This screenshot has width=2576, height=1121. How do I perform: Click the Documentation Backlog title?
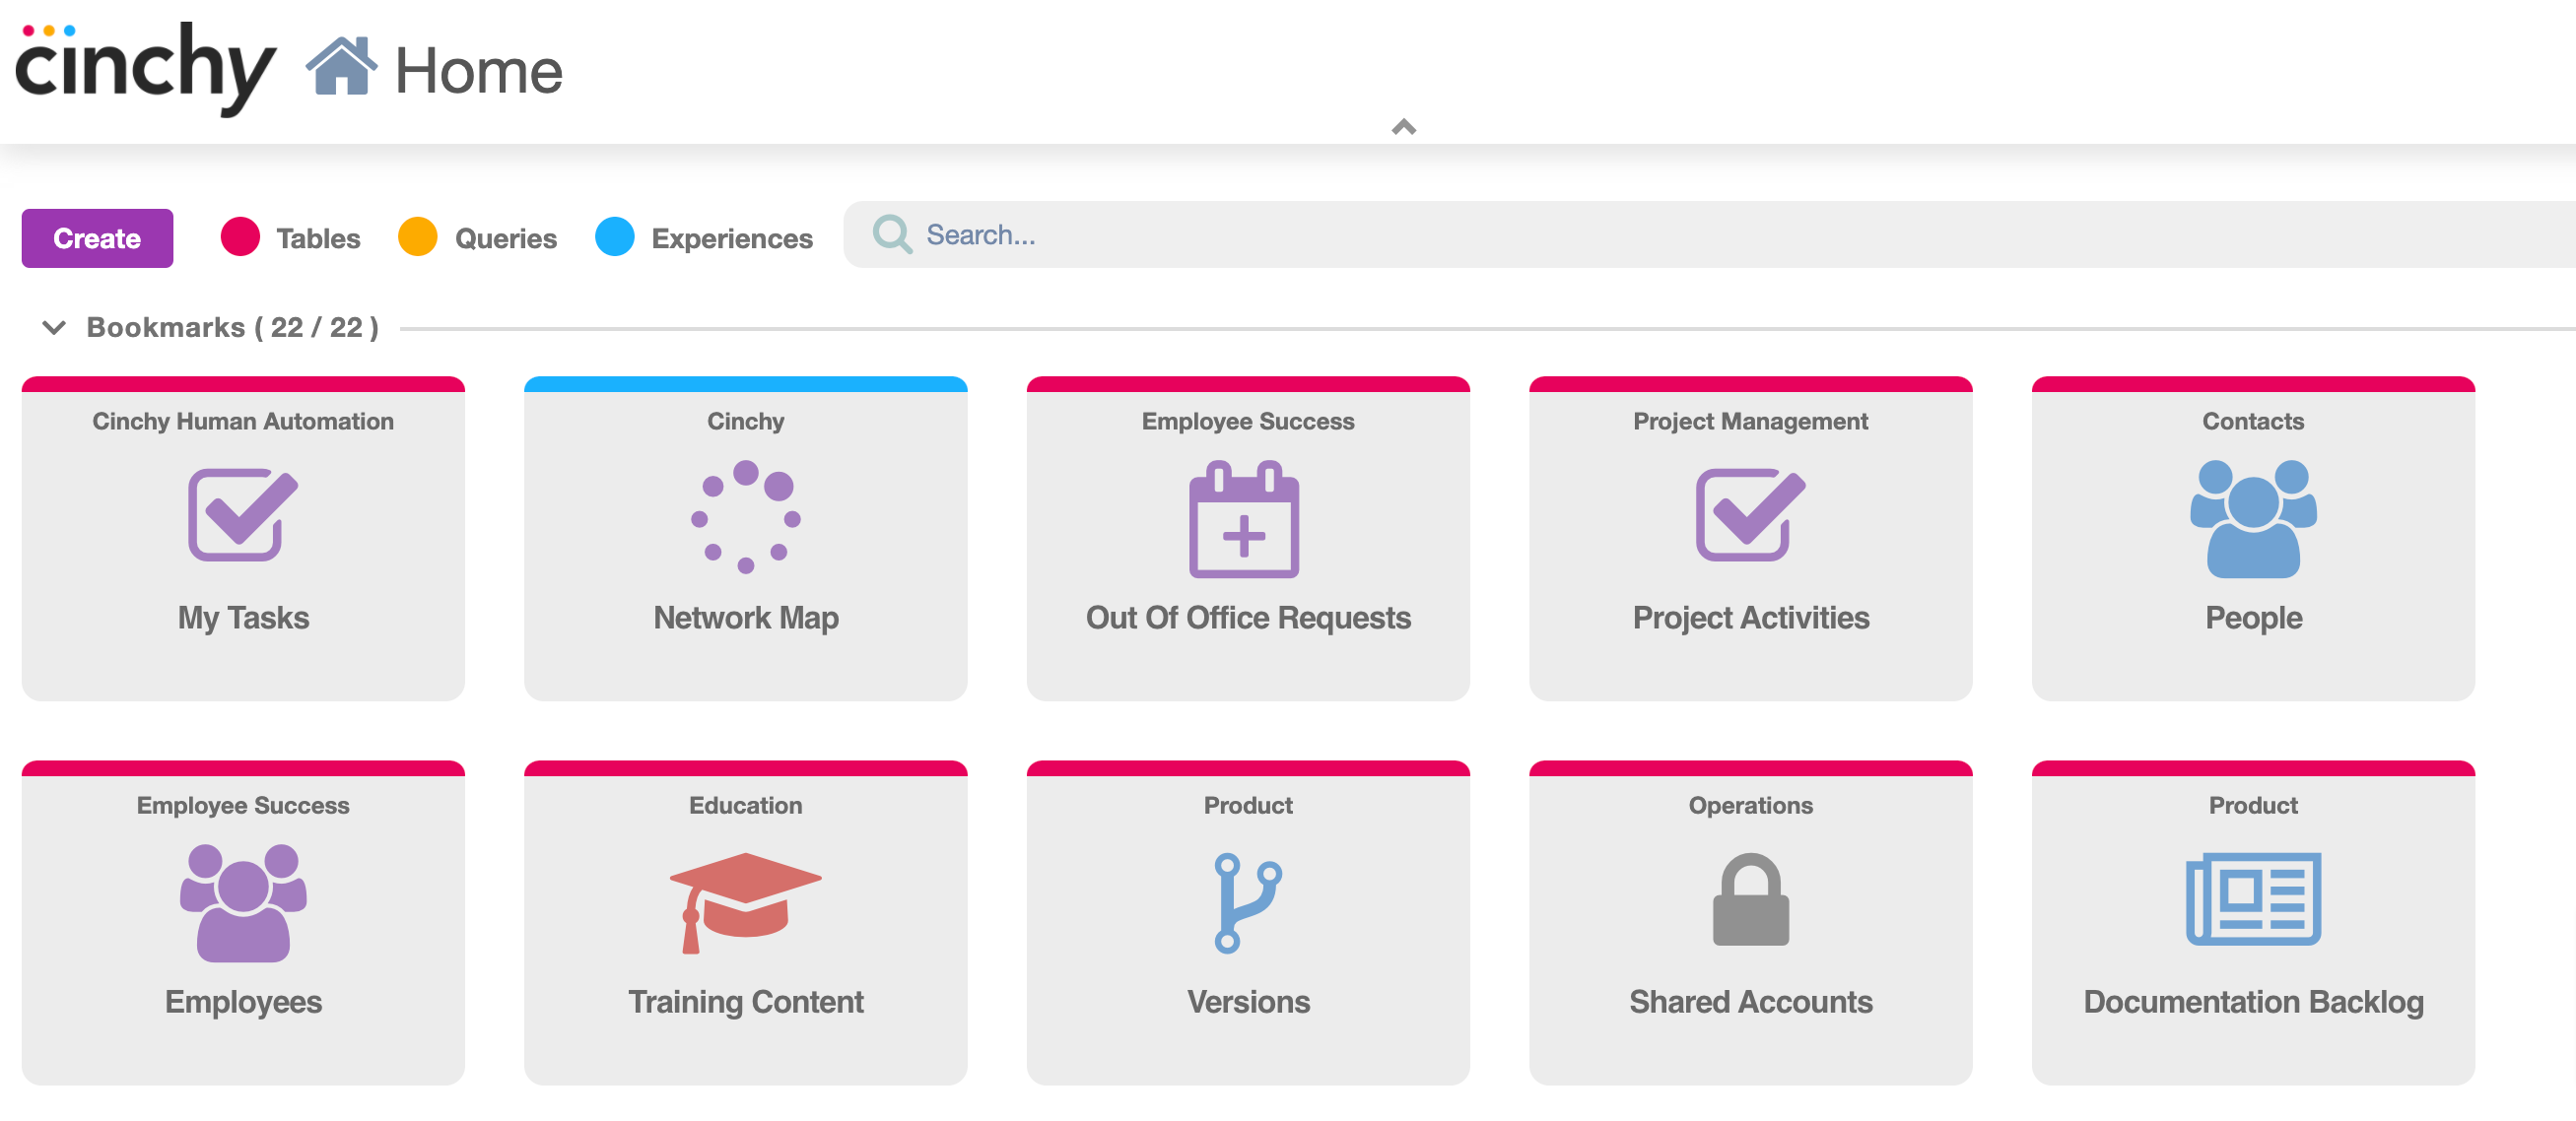2253,1002
